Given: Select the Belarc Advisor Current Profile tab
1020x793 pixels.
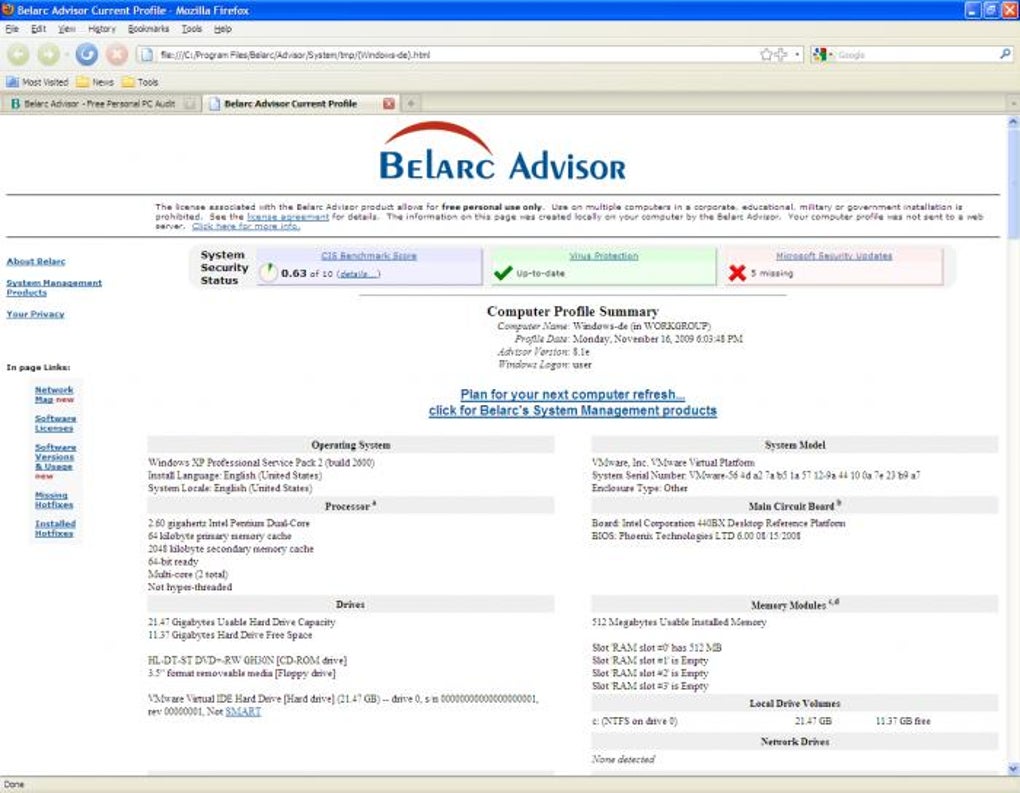Looking at the screenshot, I should (x=290, y=103).
